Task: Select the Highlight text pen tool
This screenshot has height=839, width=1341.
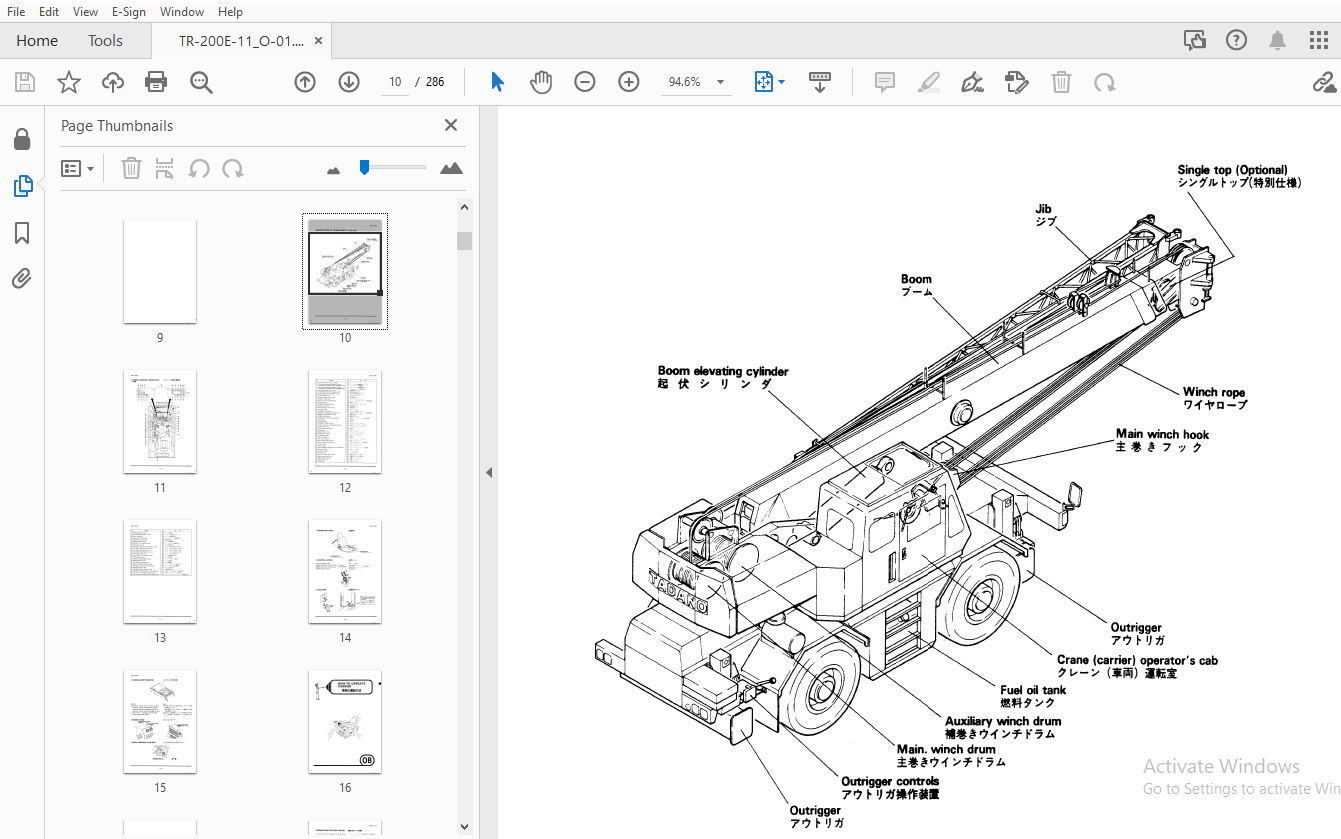Action: pos(930,82)
